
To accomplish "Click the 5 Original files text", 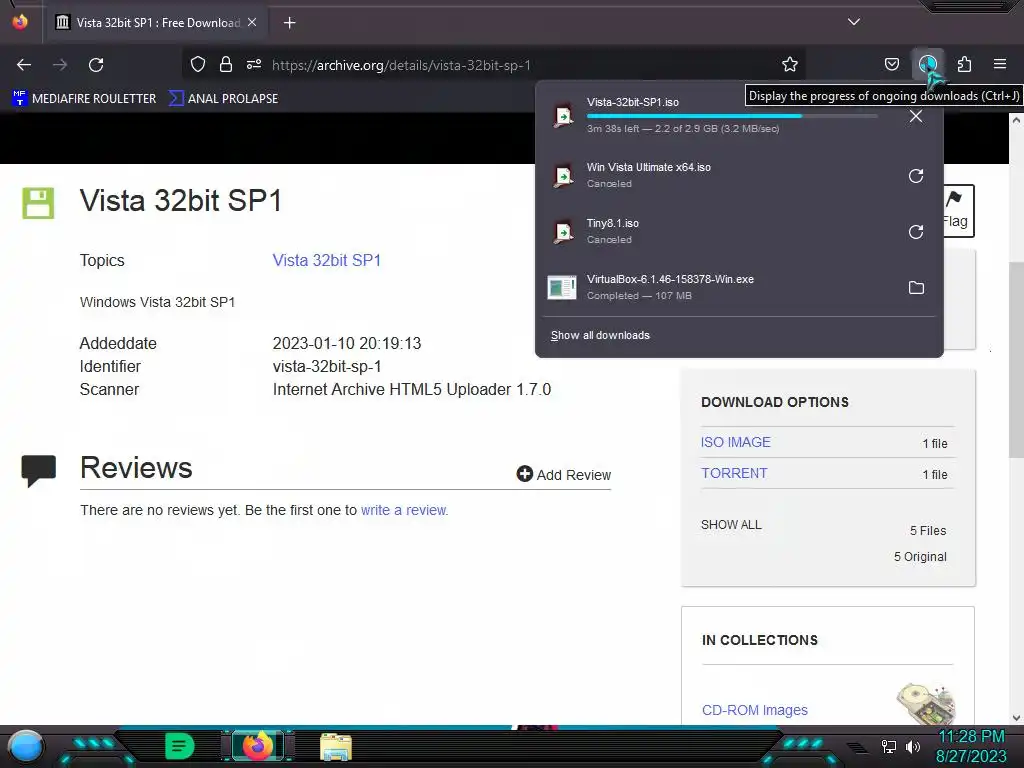I will click(x=920, y=556).
